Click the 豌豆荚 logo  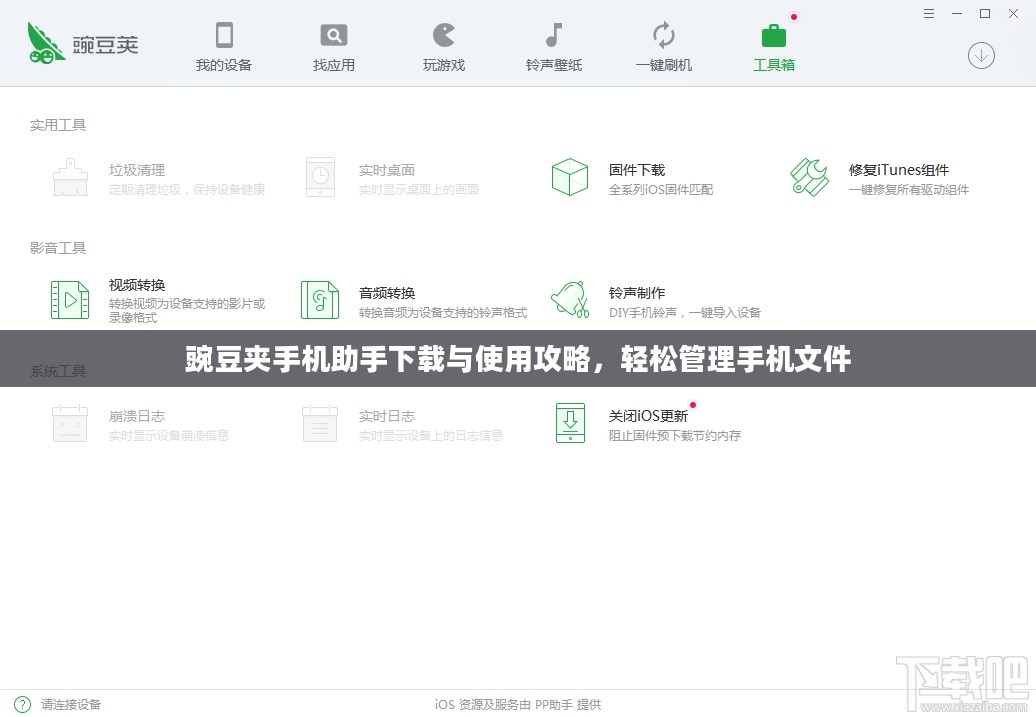tap(83, 44)
